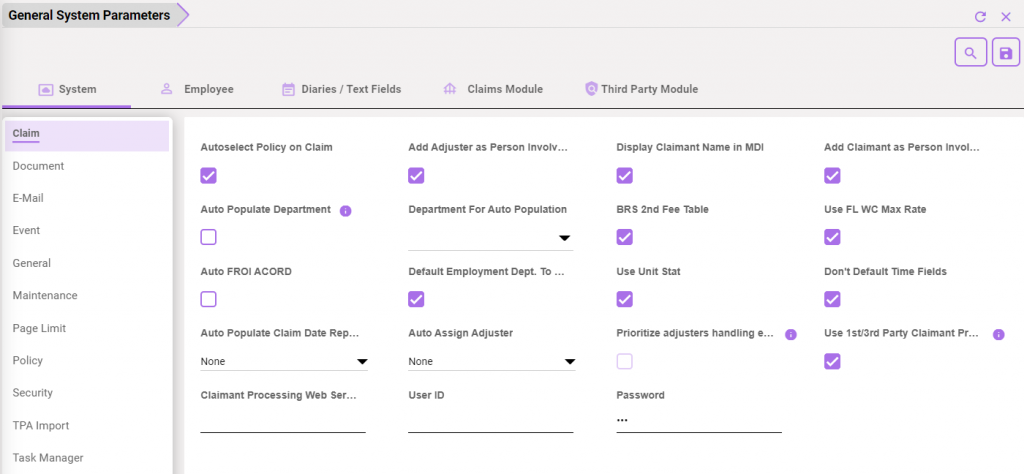Screen dimensions: 1024x474
Task: Click the save disk icon button
Action: click(x=1005, y=53)
